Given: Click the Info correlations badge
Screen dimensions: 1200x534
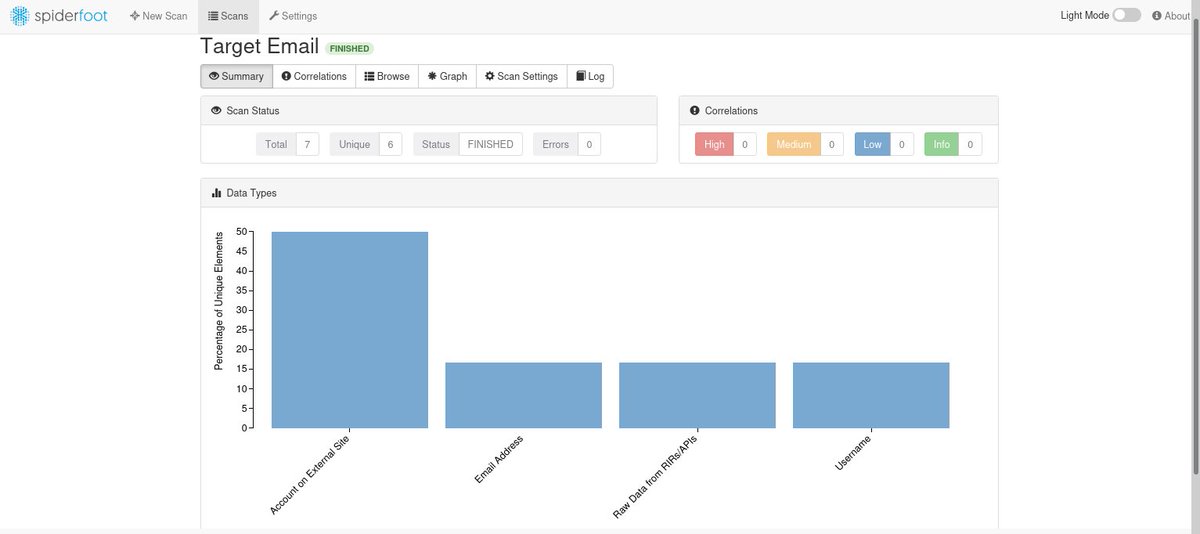Looking at the screenshot, I should tap(941, 144).
